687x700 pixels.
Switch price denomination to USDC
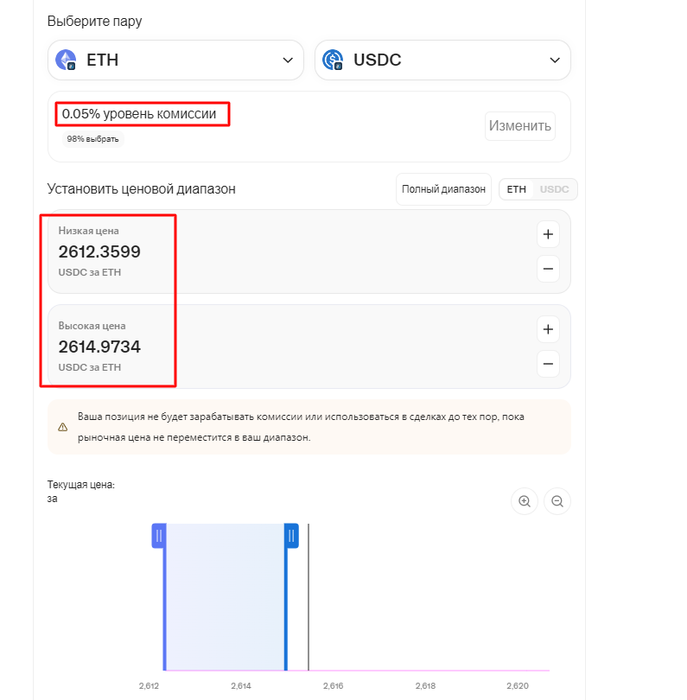pos(554,189)
